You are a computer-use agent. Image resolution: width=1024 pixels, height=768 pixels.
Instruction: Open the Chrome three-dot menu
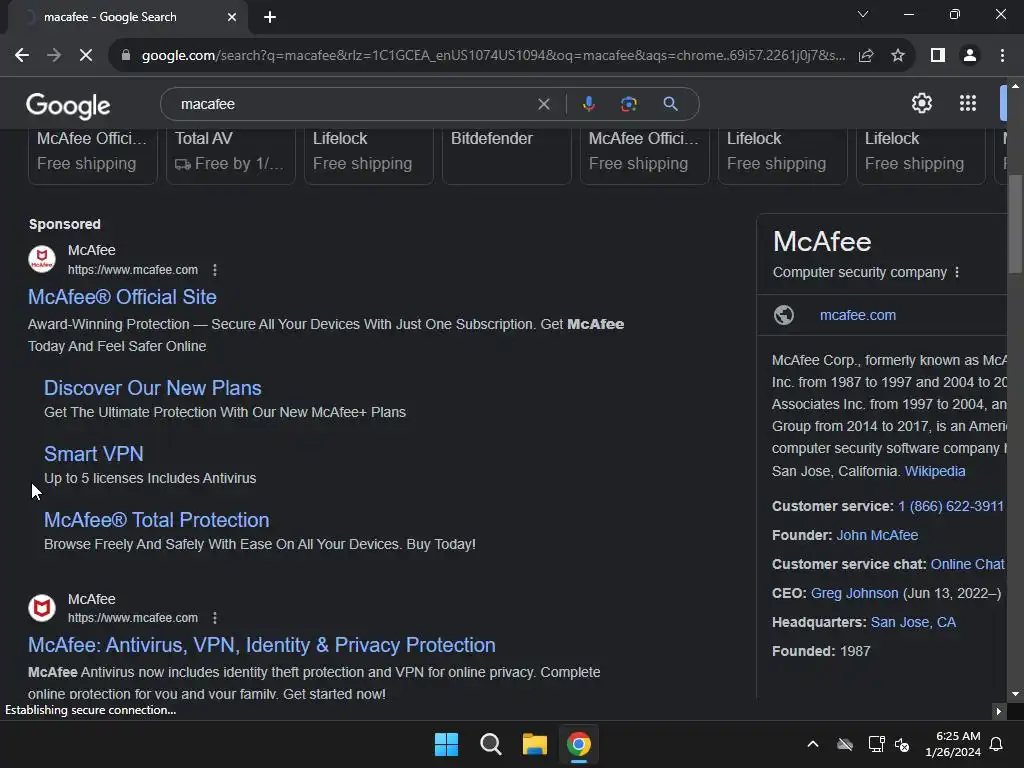click(x=1002, y=56)
